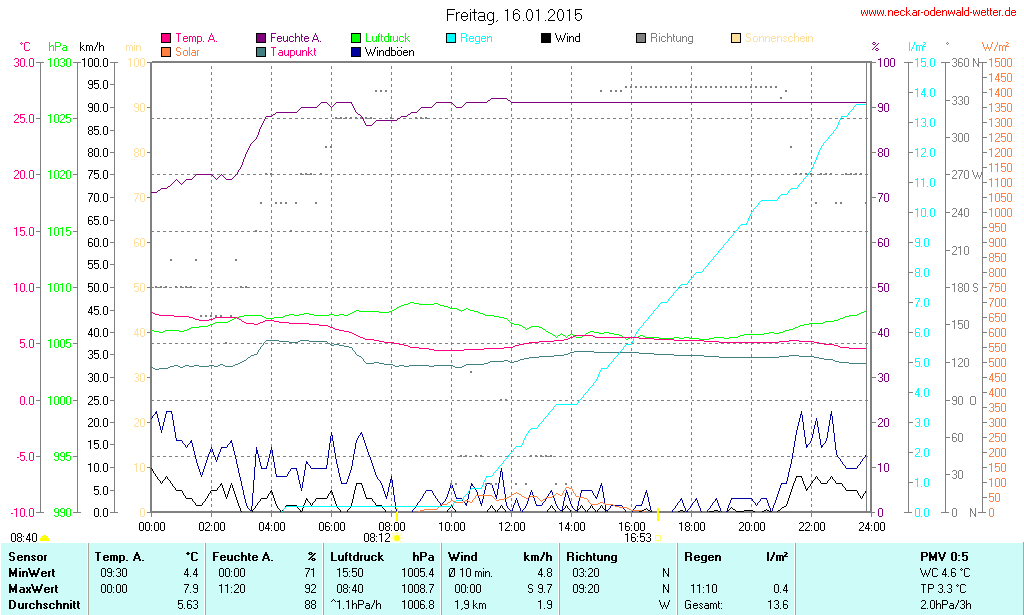Image resolution: width=1024 pixels, height=615 pixels.
Task: Click the pink Temp. A. legend square
Action: [x=166, y=38]
